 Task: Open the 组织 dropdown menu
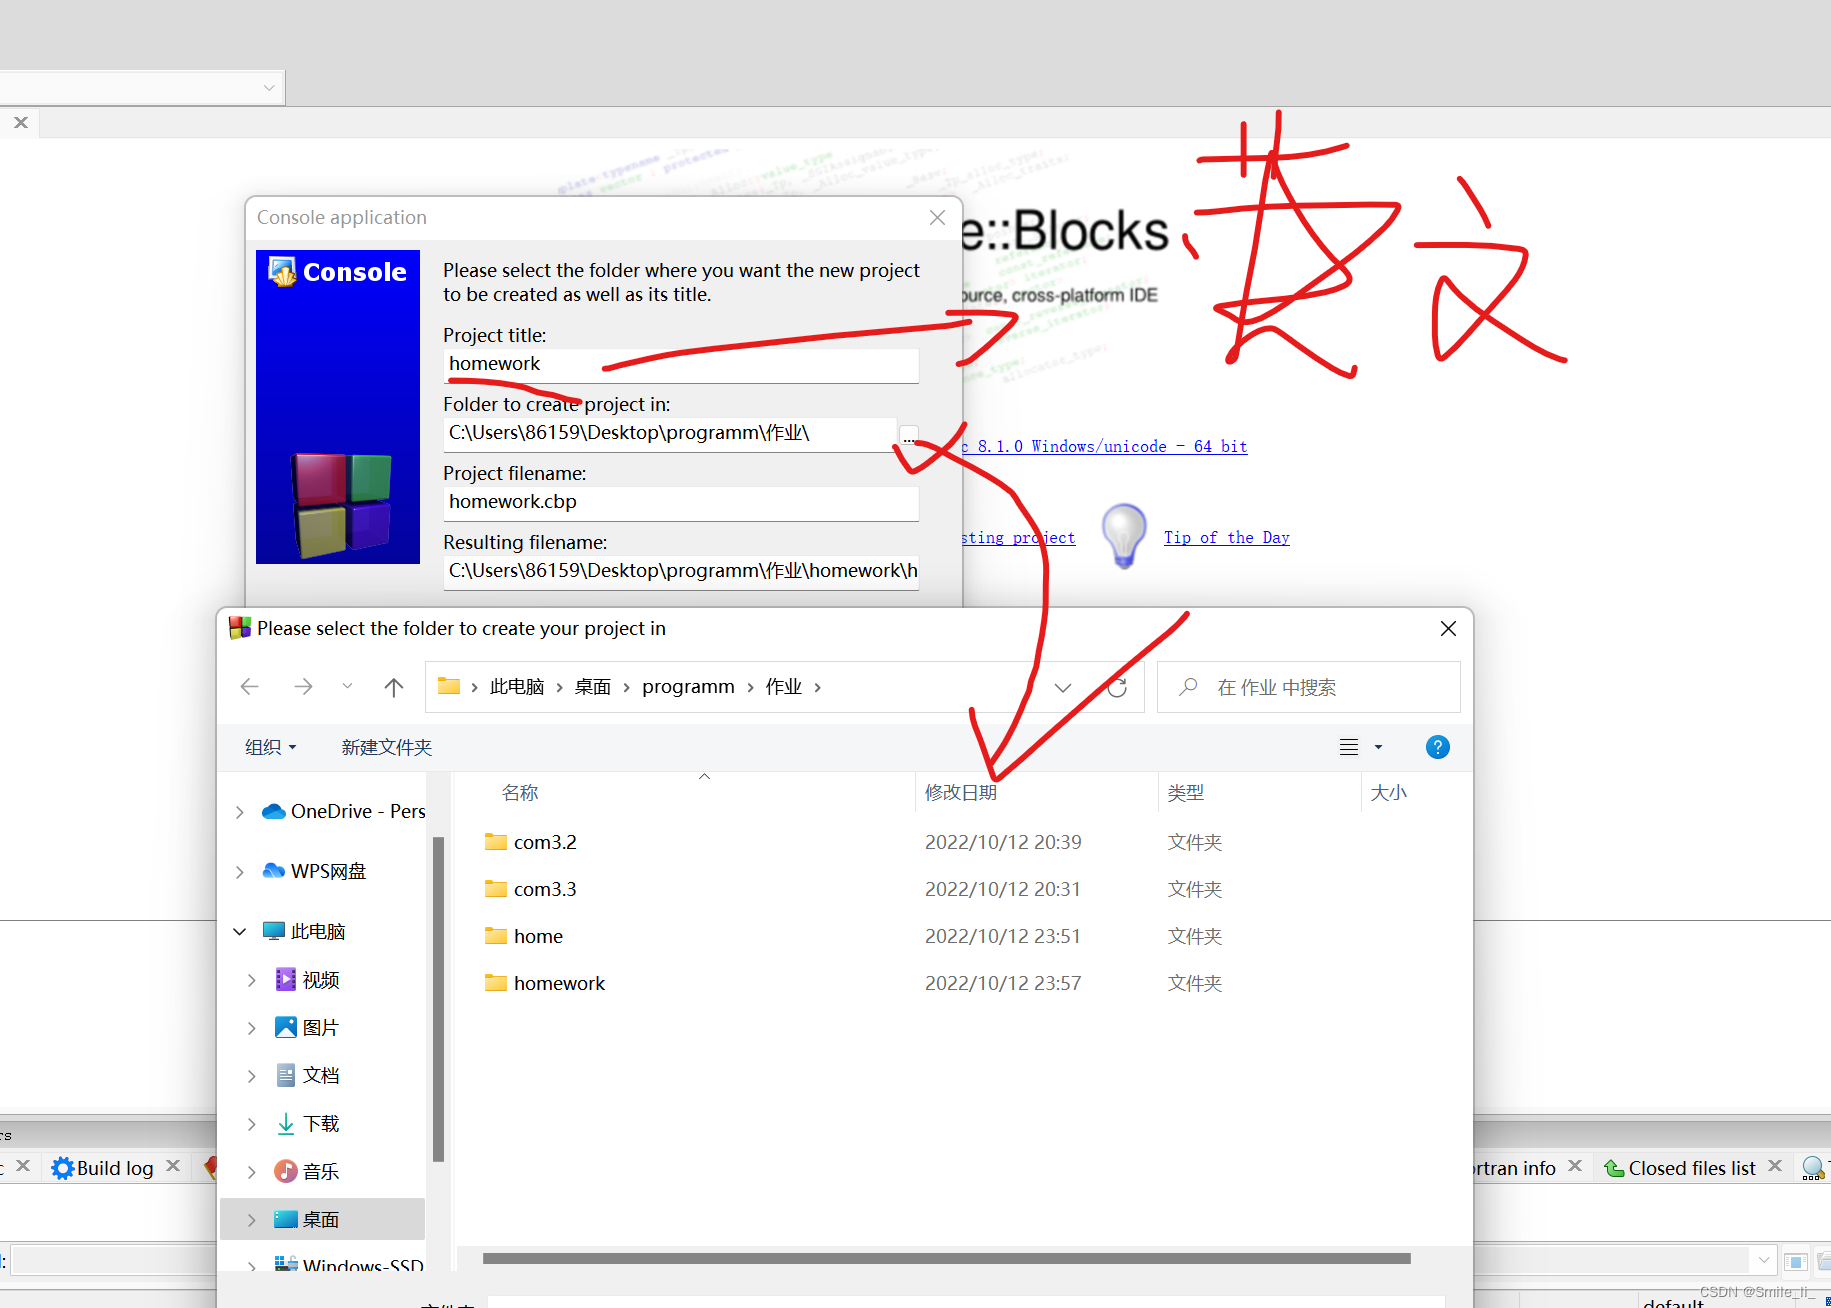click(x=268, y=747)
